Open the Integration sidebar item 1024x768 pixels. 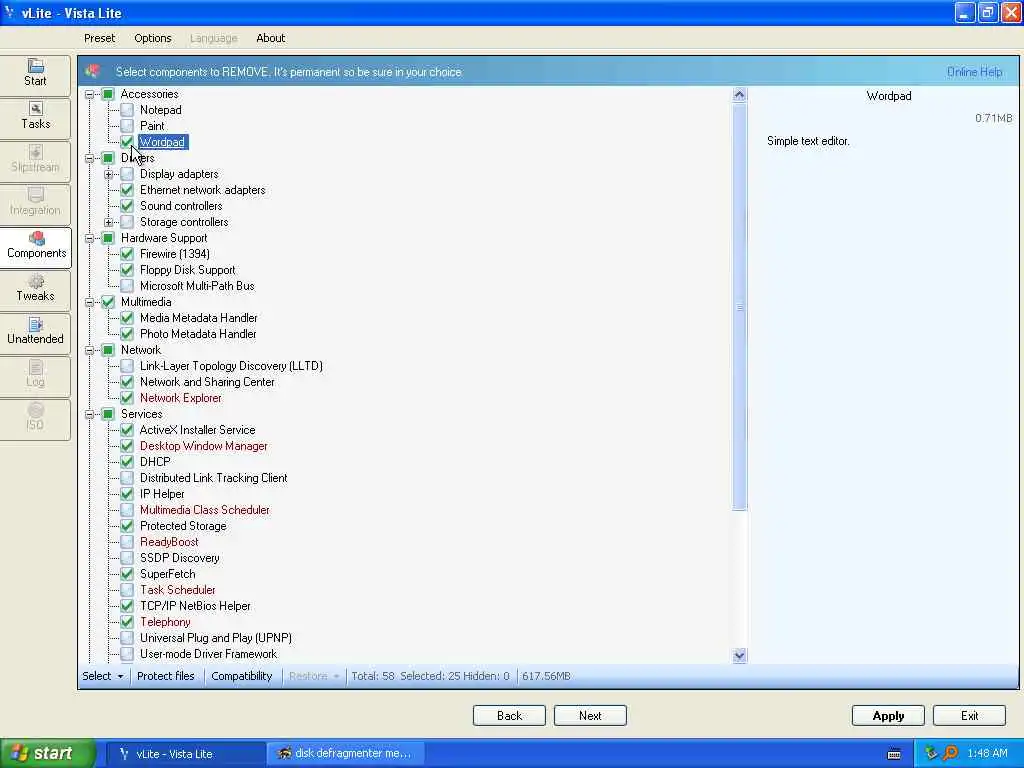click(x=35, y=203)
